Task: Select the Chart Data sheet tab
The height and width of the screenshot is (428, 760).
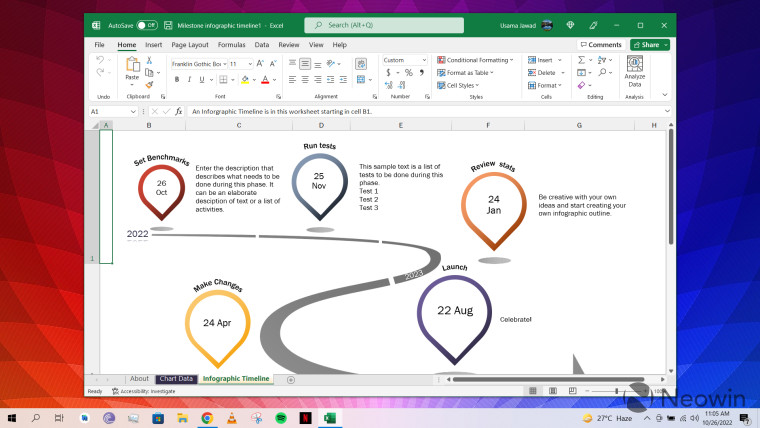Action: (x=176, y=379)
